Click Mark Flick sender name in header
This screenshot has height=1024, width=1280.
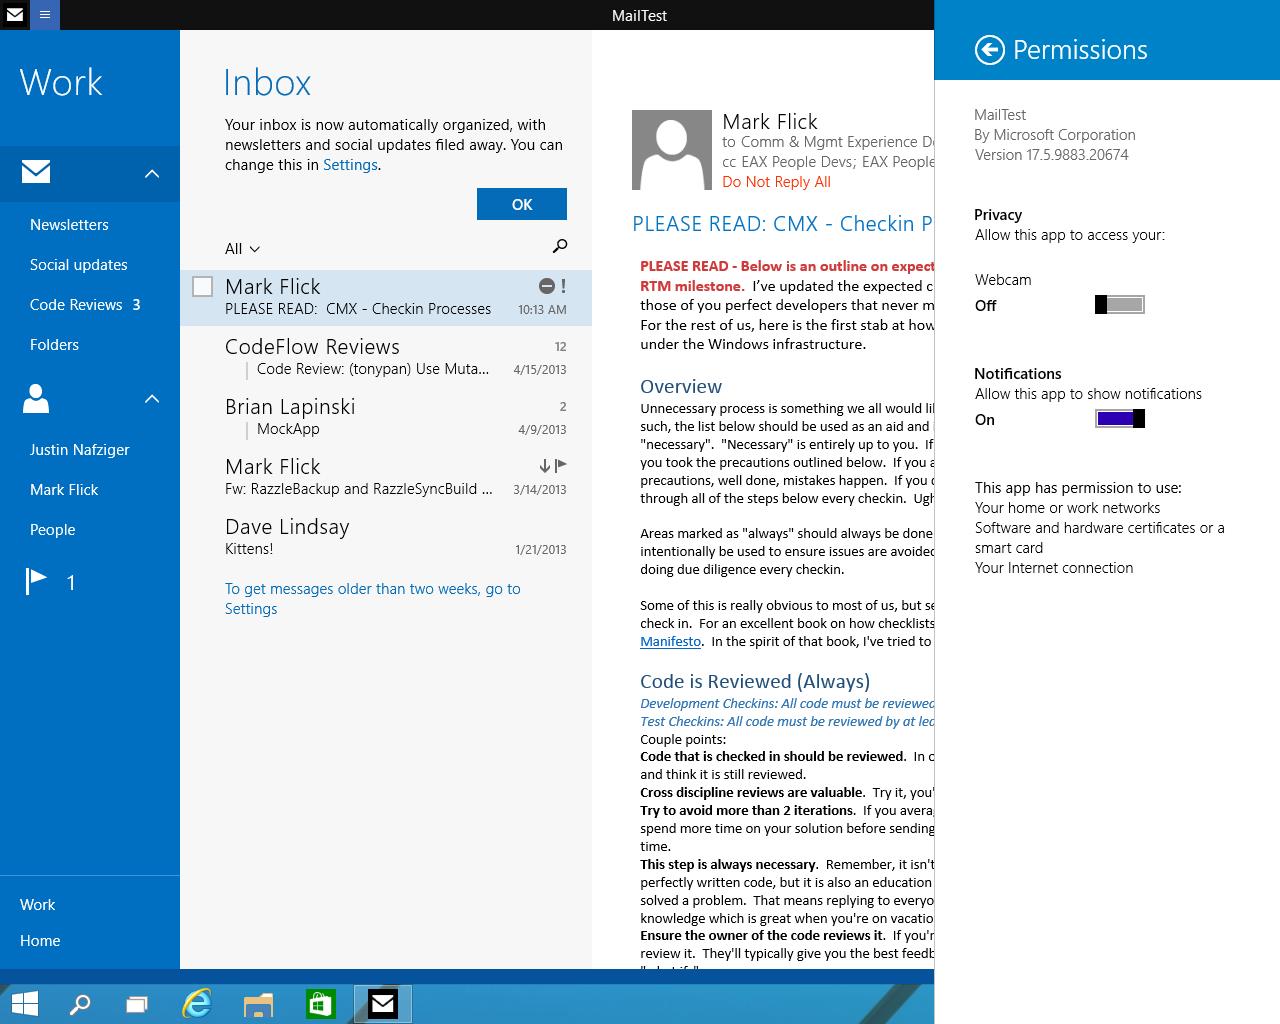pyautogui.click(x=770, y=121)
